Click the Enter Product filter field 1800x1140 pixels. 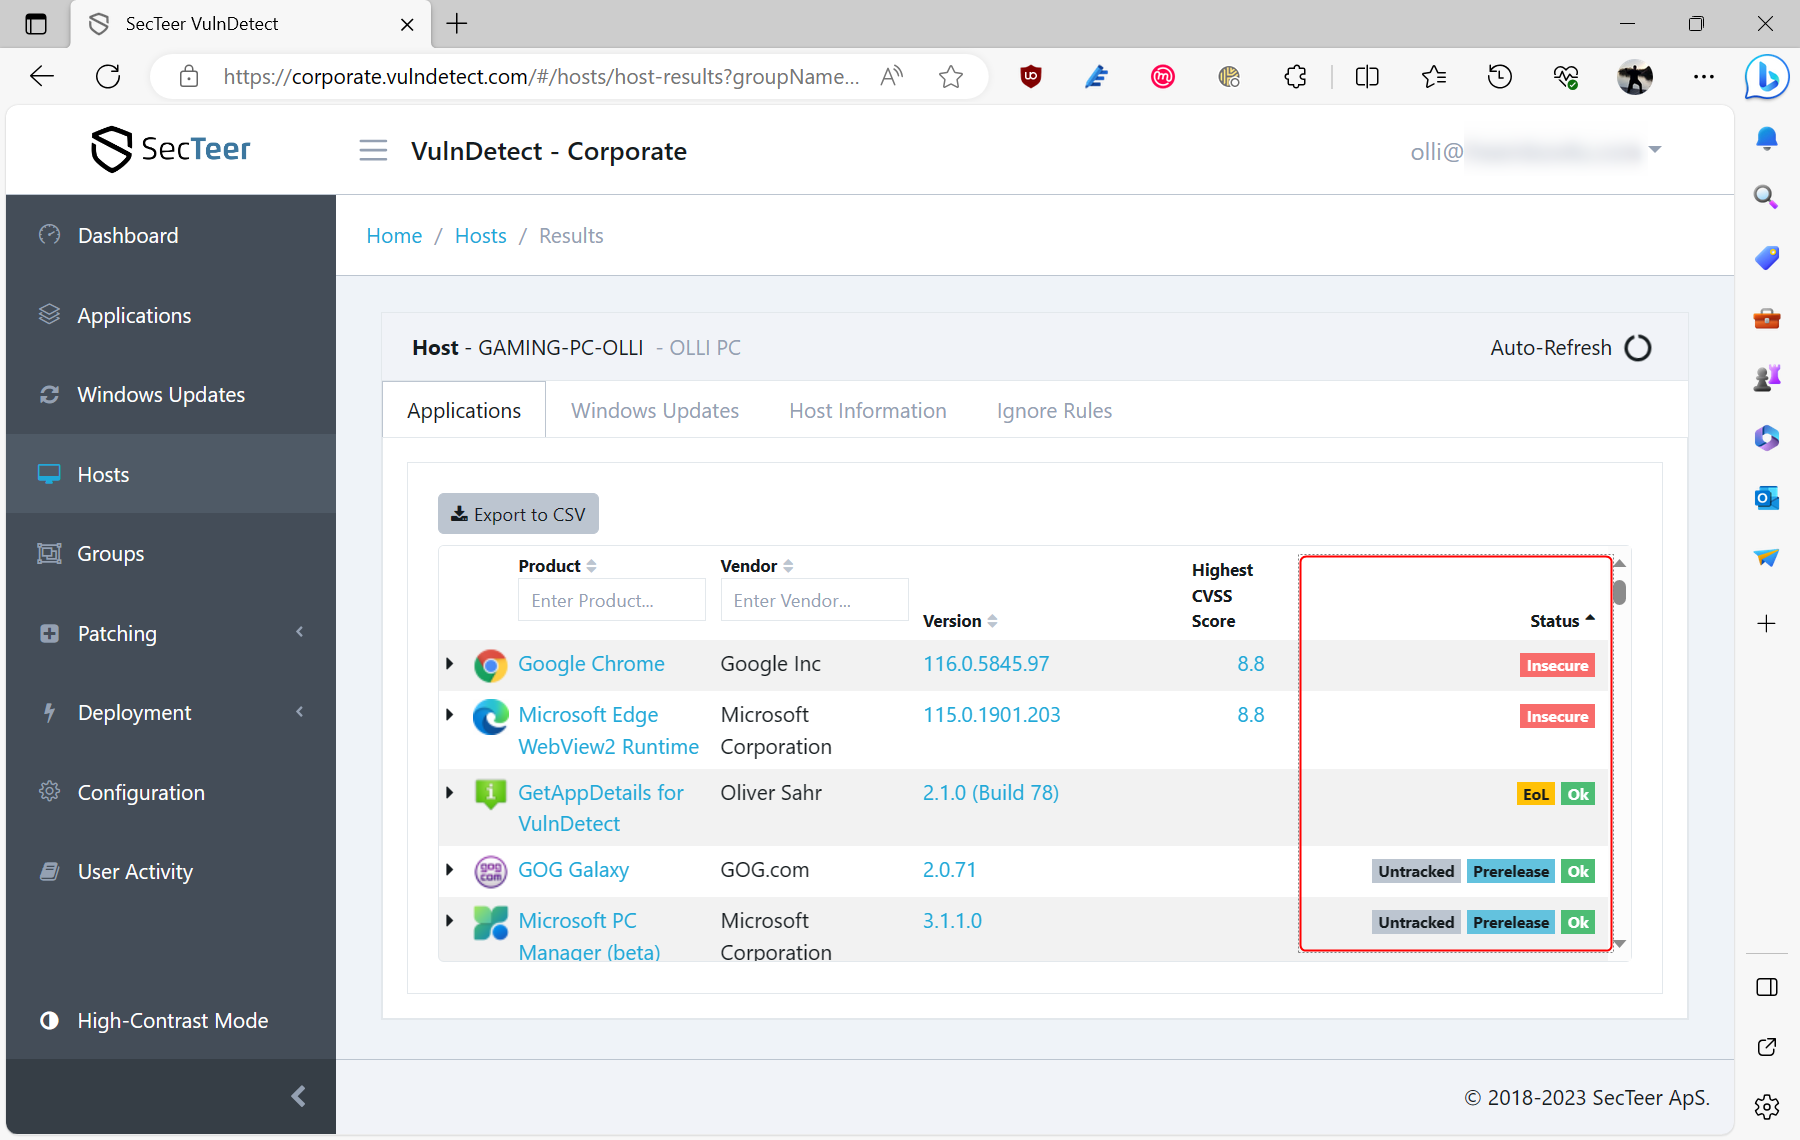tap(611, 600)
